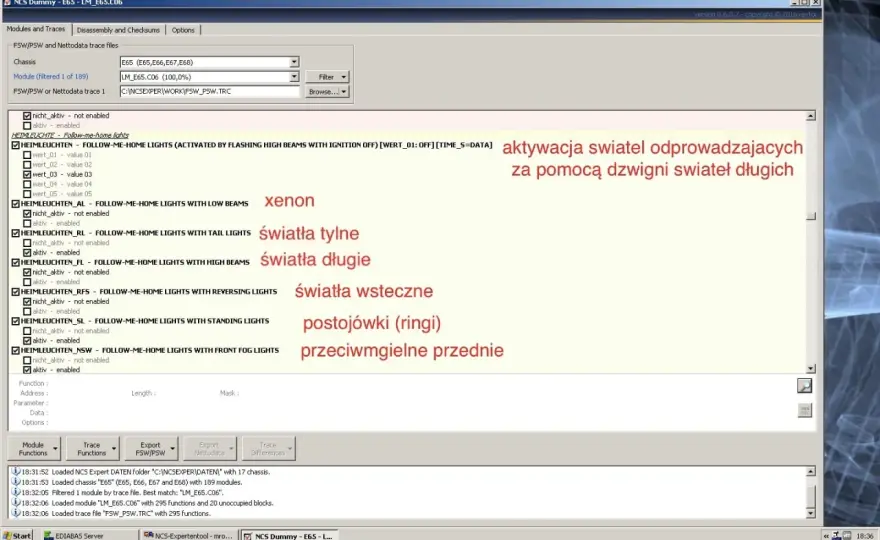
Task: Click info icon of 18:31:52 log entry
Action: (x=16, y=472)
